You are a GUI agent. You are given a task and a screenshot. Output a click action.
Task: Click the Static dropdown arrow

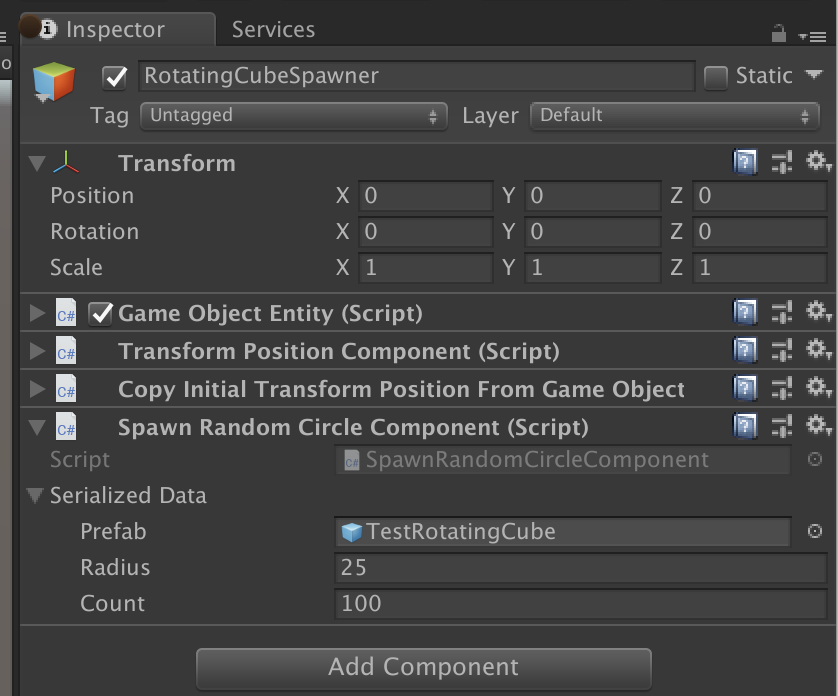click(x=813, y=75)
